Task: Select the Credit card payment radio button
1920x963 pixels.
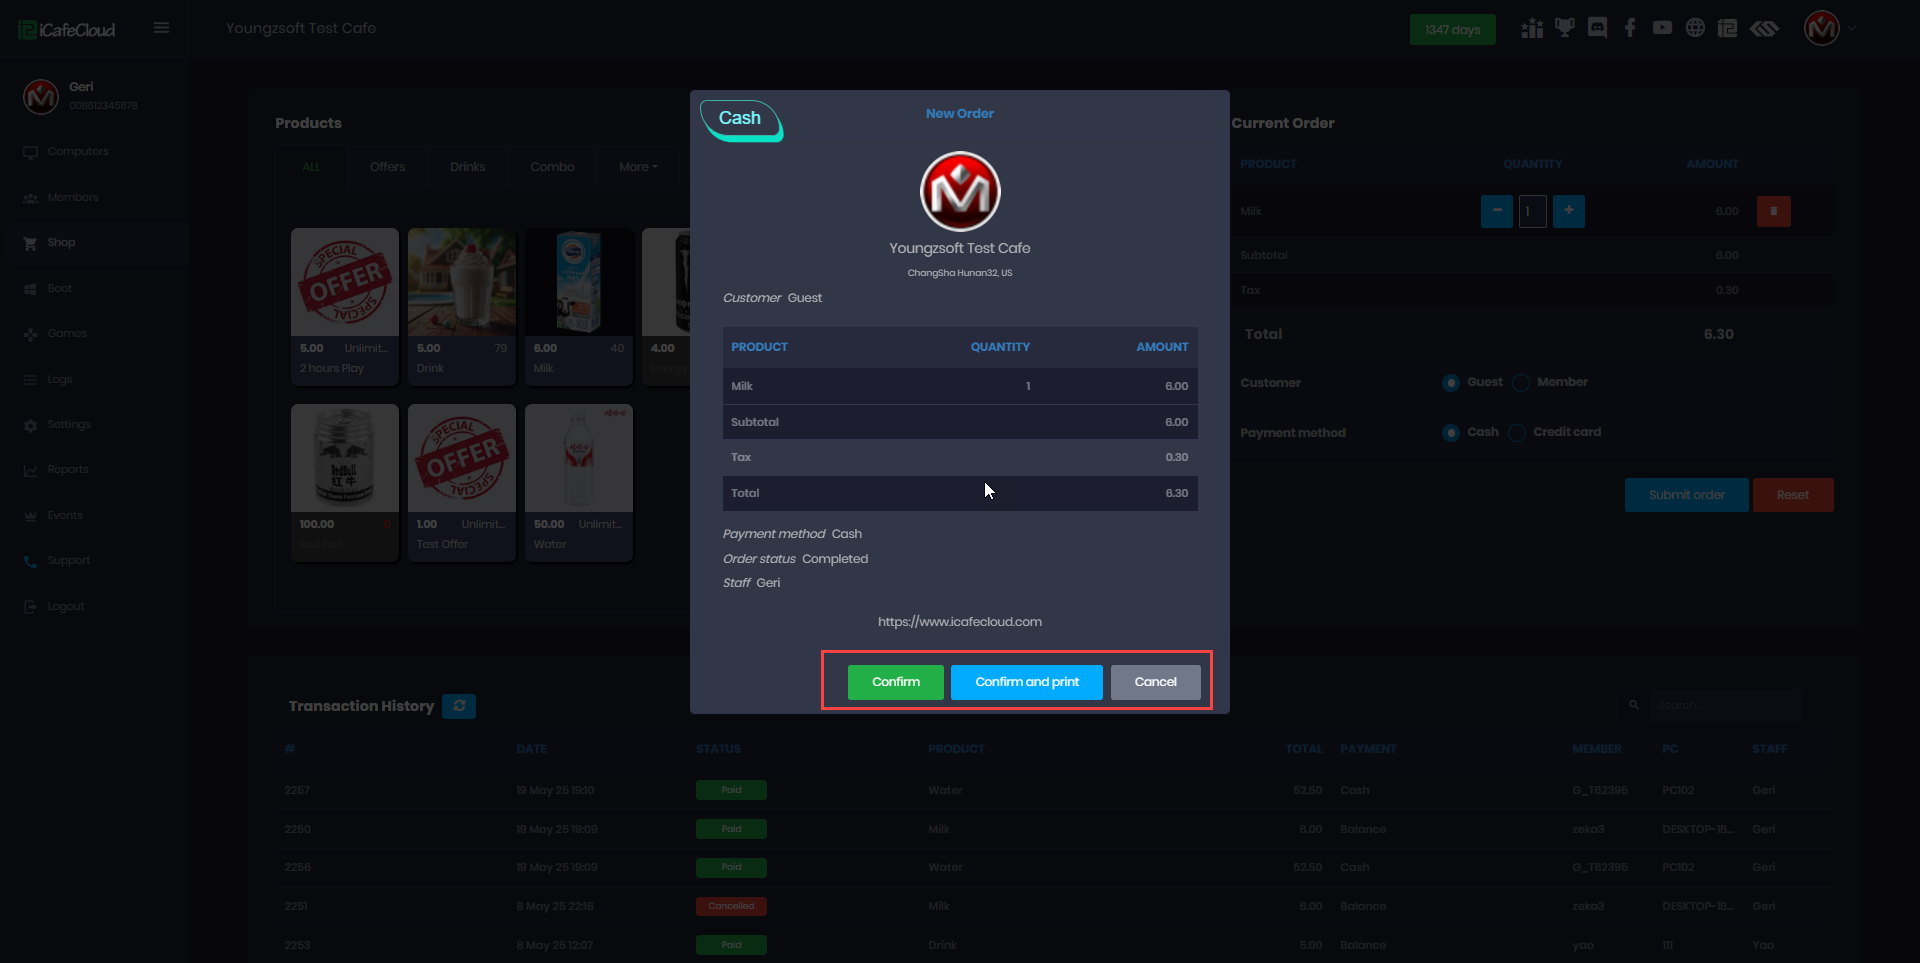Action: click(1517, 433)
